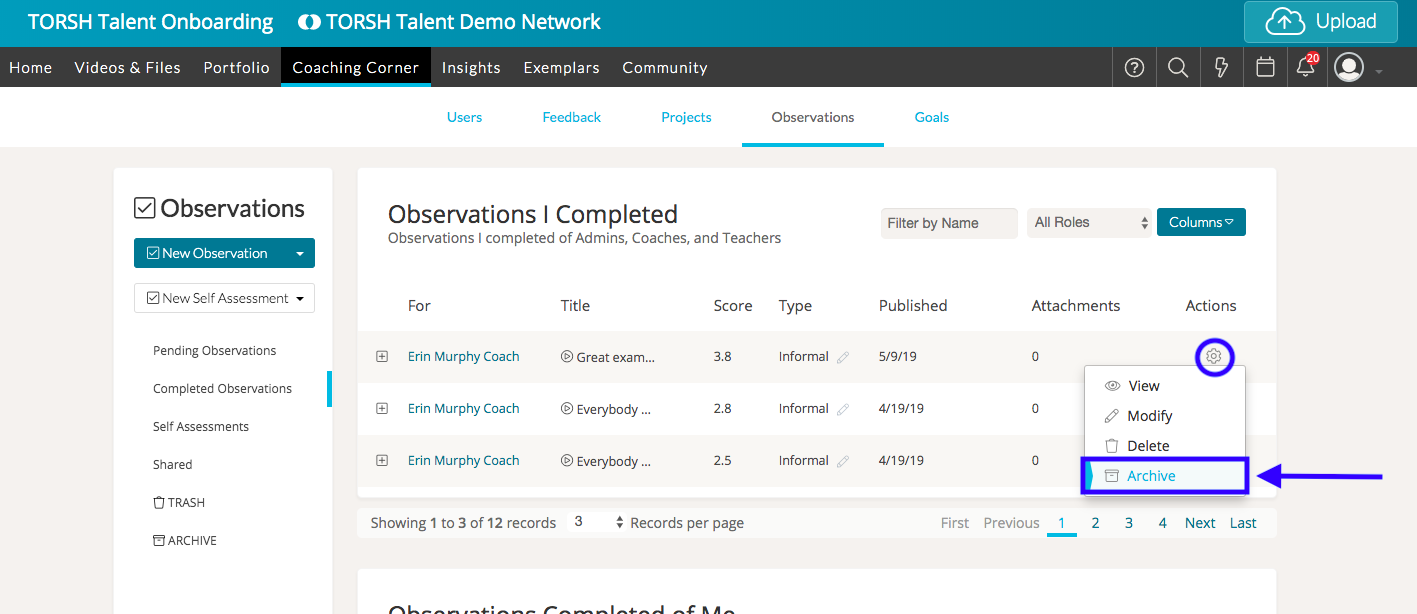Click pencil icon beside 5/9/19 Informal type
1417x614 pixels.
pyautogui.click(x=843, y=357)
